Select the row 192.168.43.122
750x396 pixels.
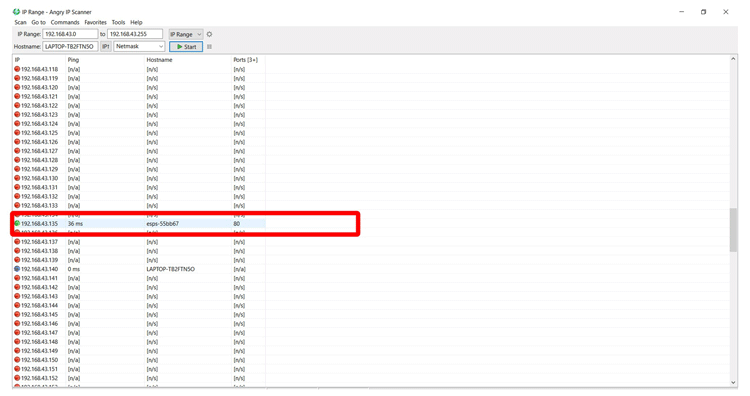point(139,105)
